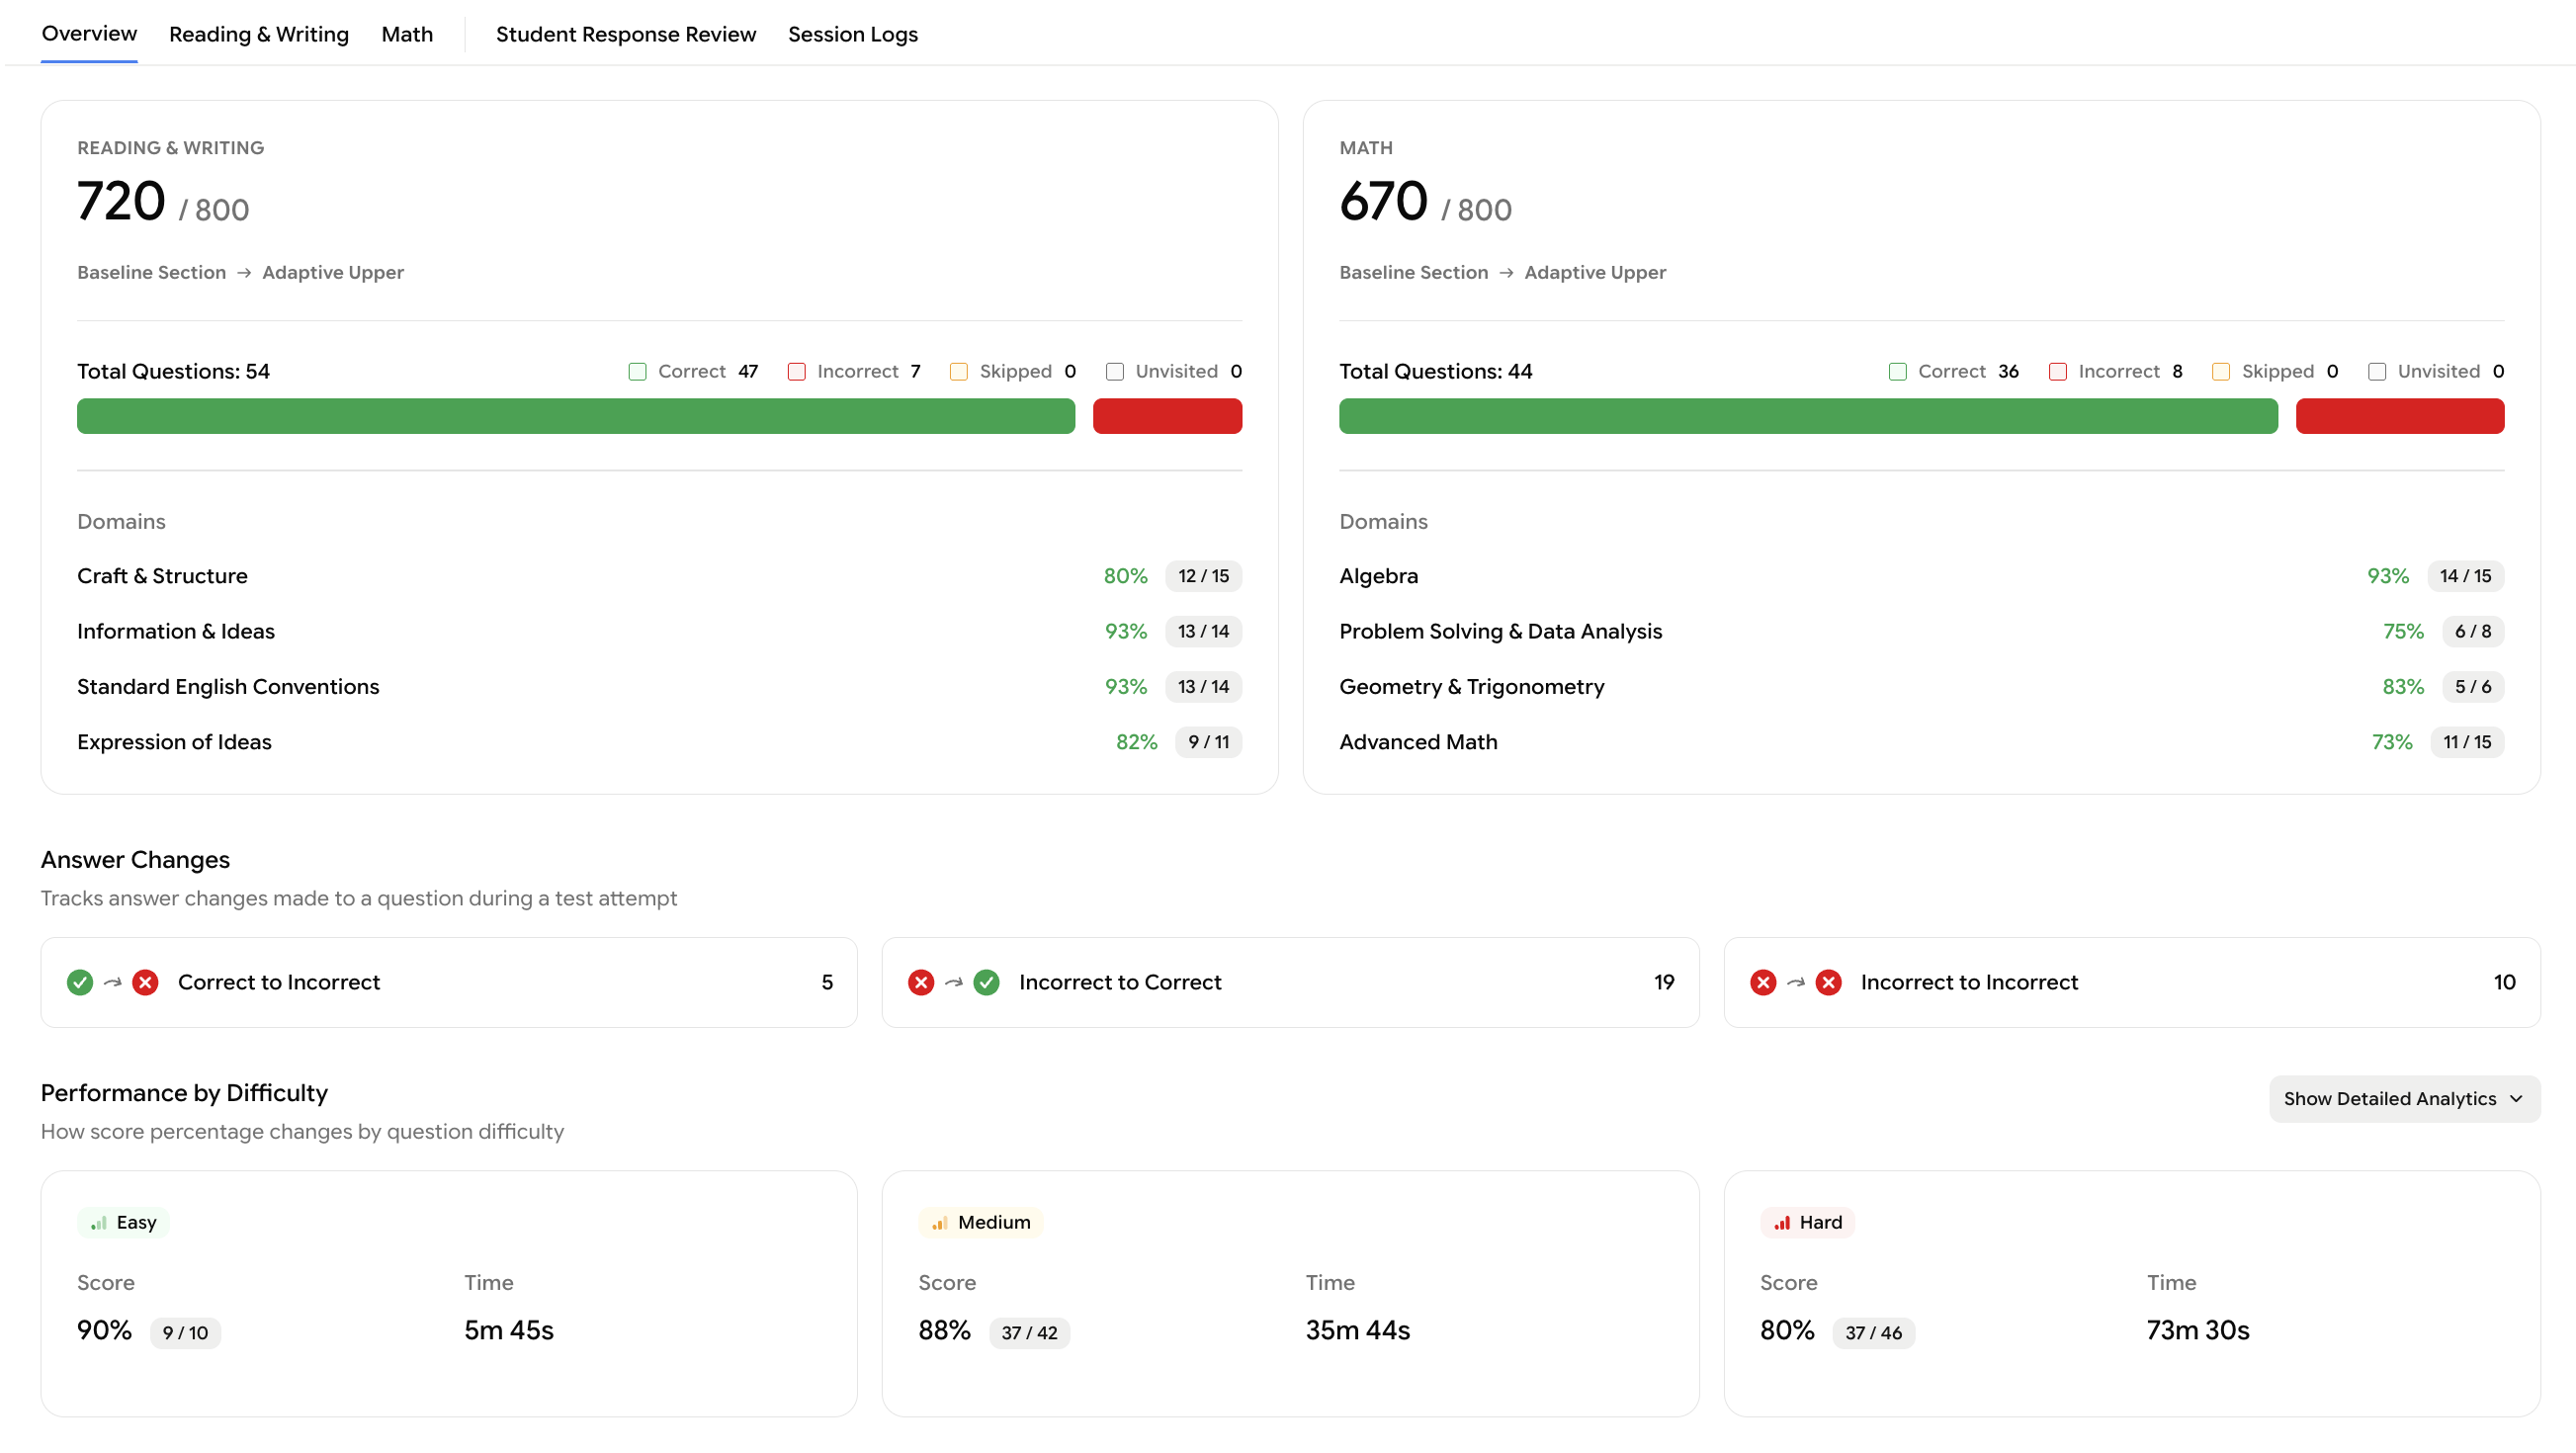The width and height of the screenshot is (2576, 1453).
Task: Click the Reading & Writing Correct legend box
Action: [x=637, y=372]
